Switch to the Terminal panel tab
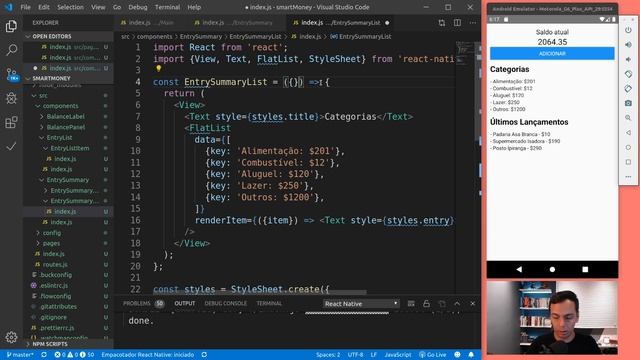The image size is (640, 360). [x=269, y=304]
